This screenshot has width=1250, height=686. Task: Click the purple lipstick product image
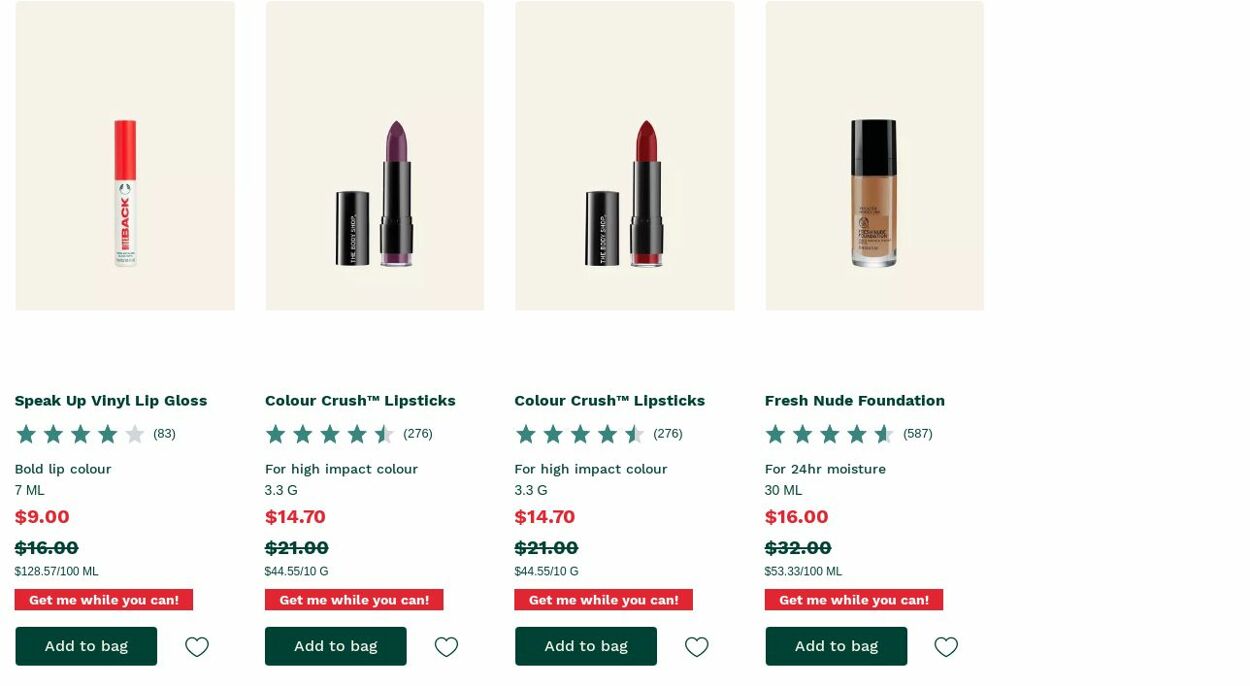click(x=374, y=155)
